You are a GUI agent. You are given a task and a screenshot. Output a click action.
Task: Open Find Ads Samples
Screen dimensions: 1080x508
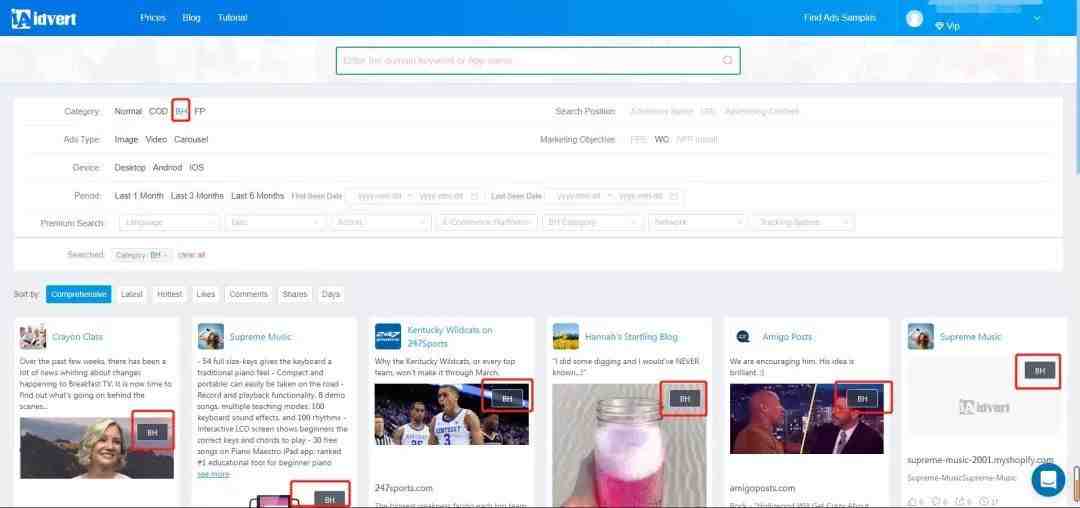click(x=840, y=18)
